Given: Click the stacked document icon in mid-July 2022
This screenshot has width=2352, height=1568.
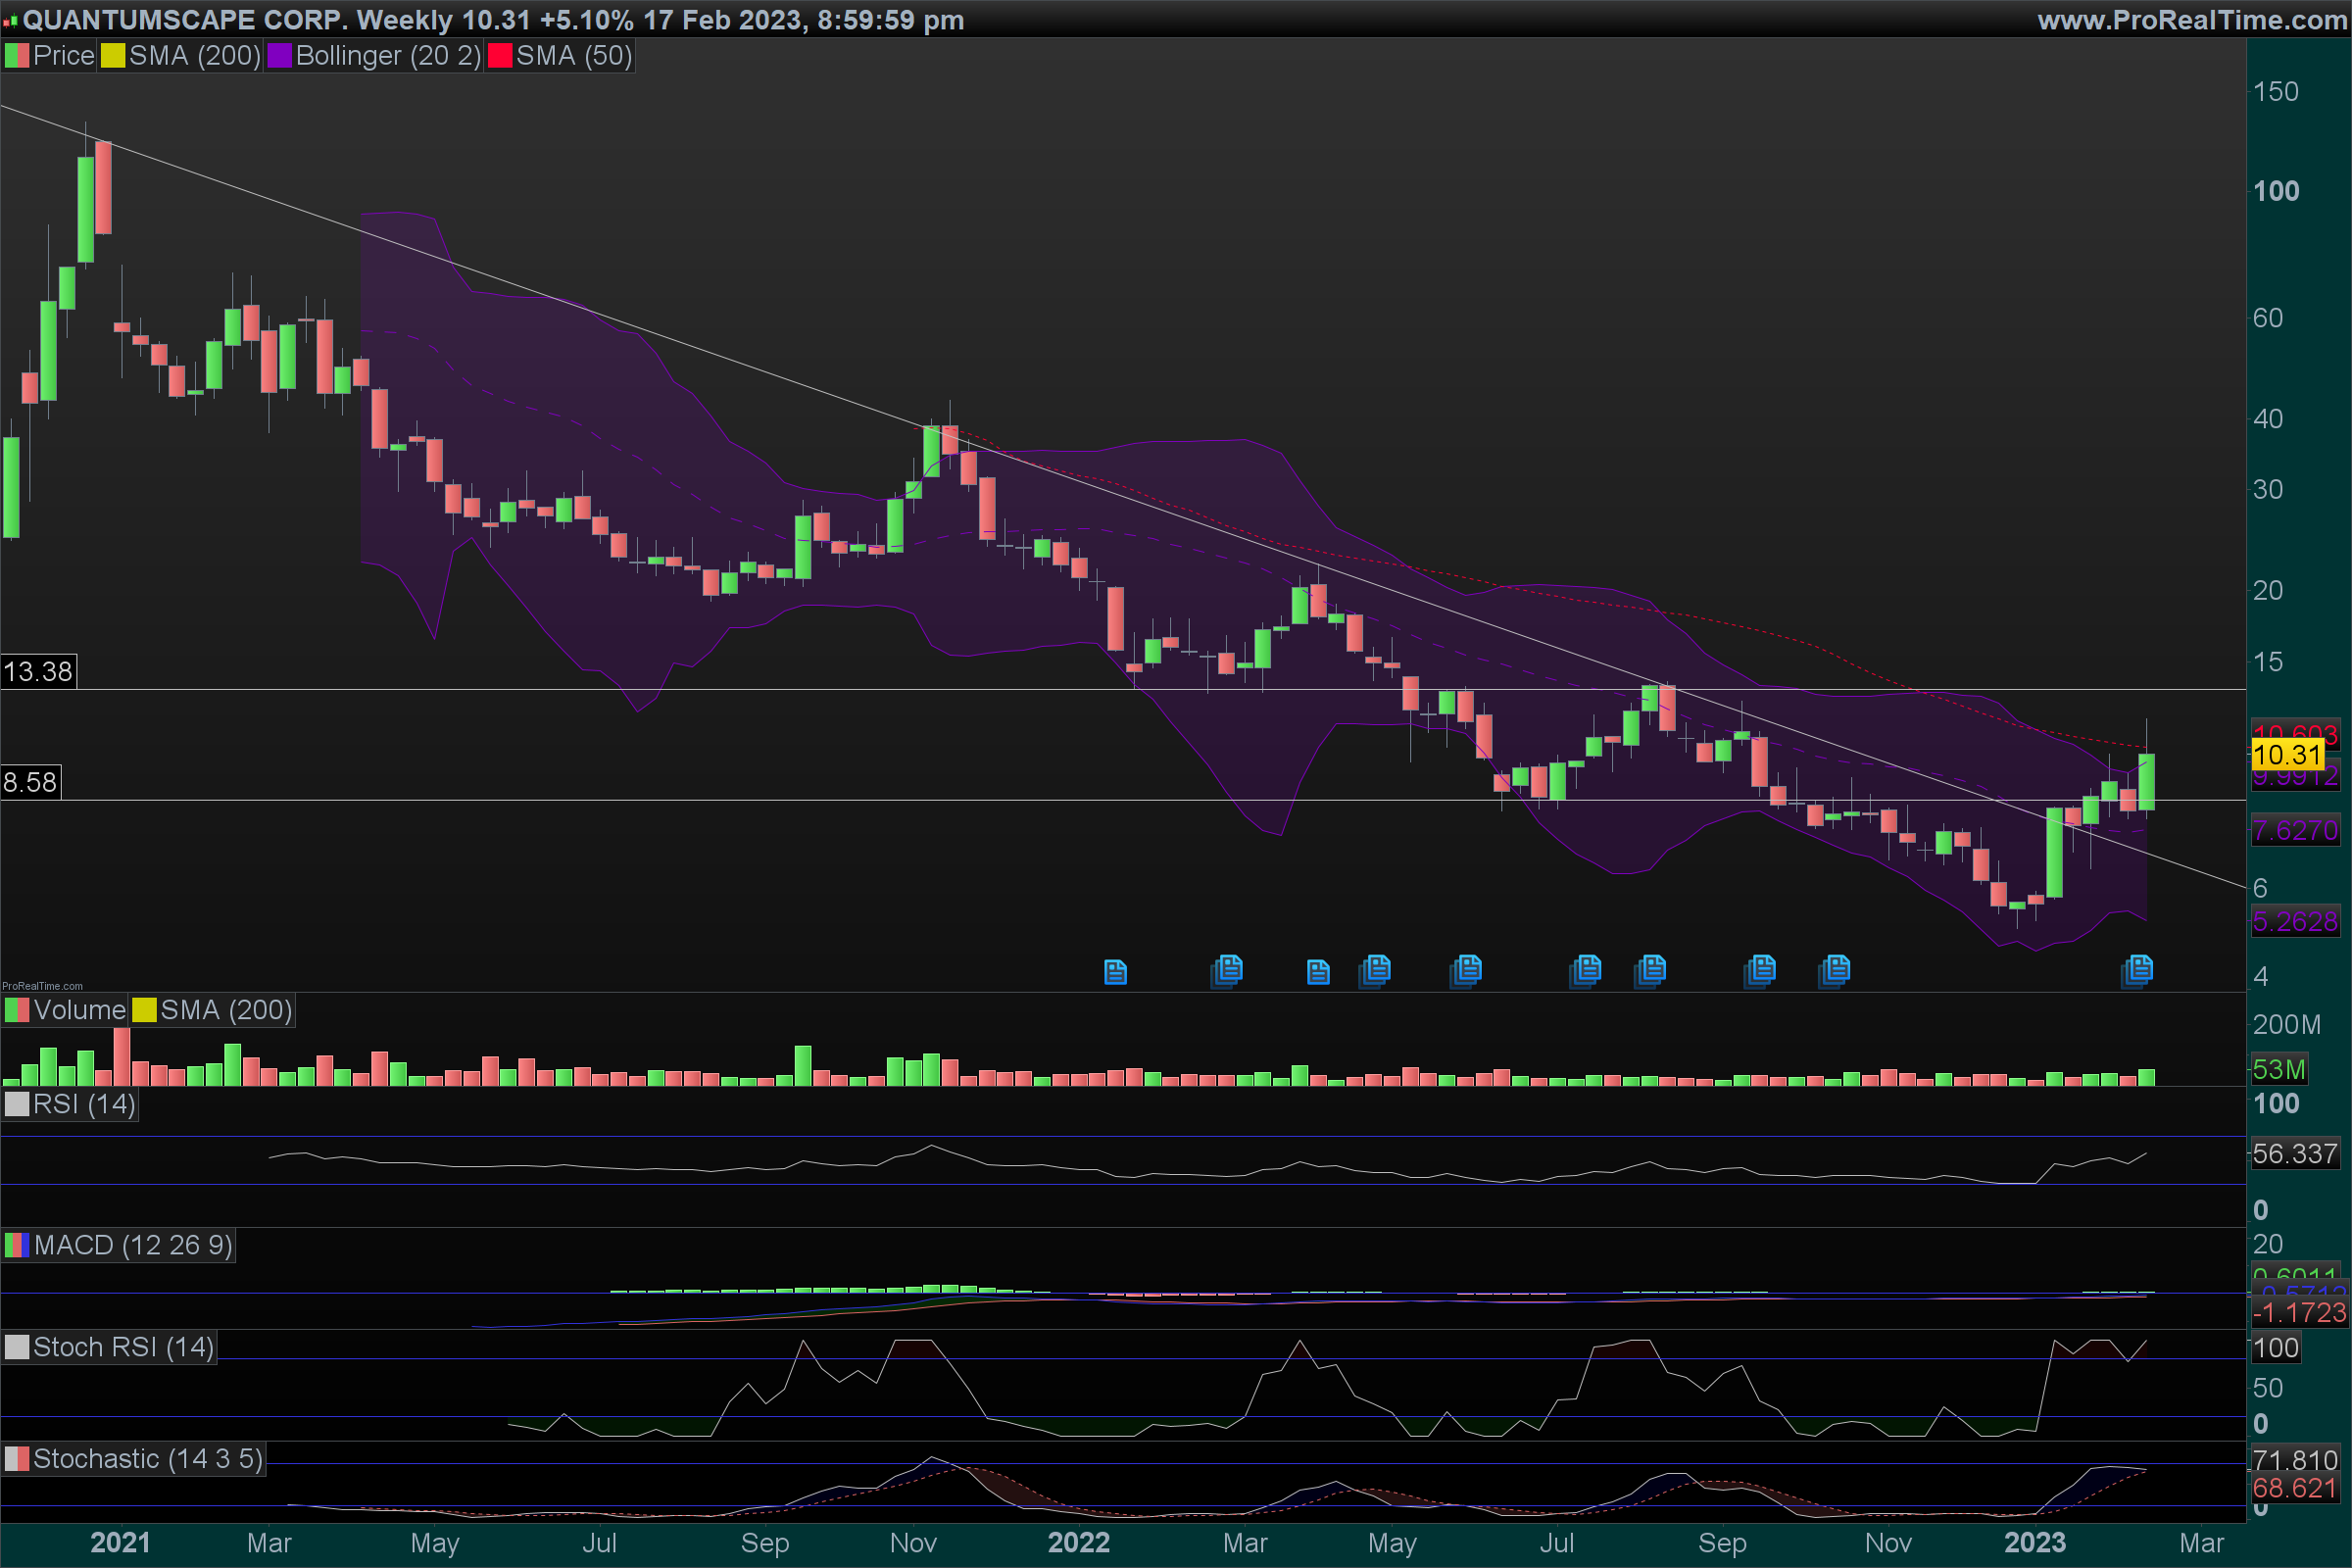Looking at the screenshot, I should (1587, 969).
